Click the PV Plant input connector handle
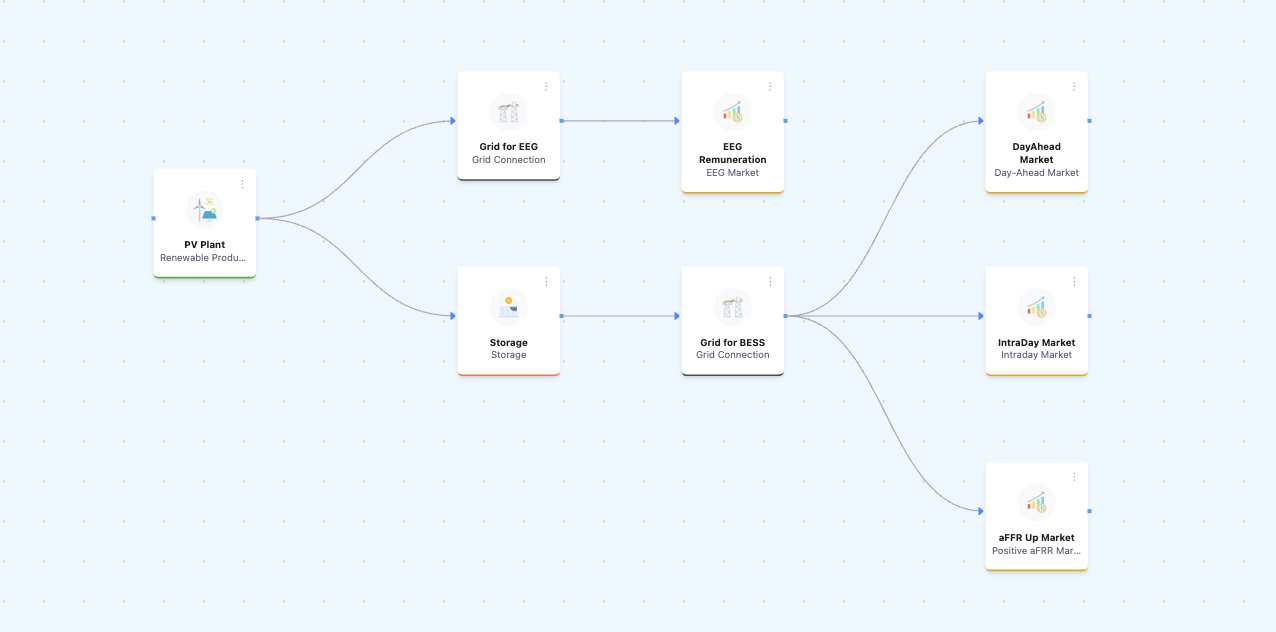 tap(153, 218)
